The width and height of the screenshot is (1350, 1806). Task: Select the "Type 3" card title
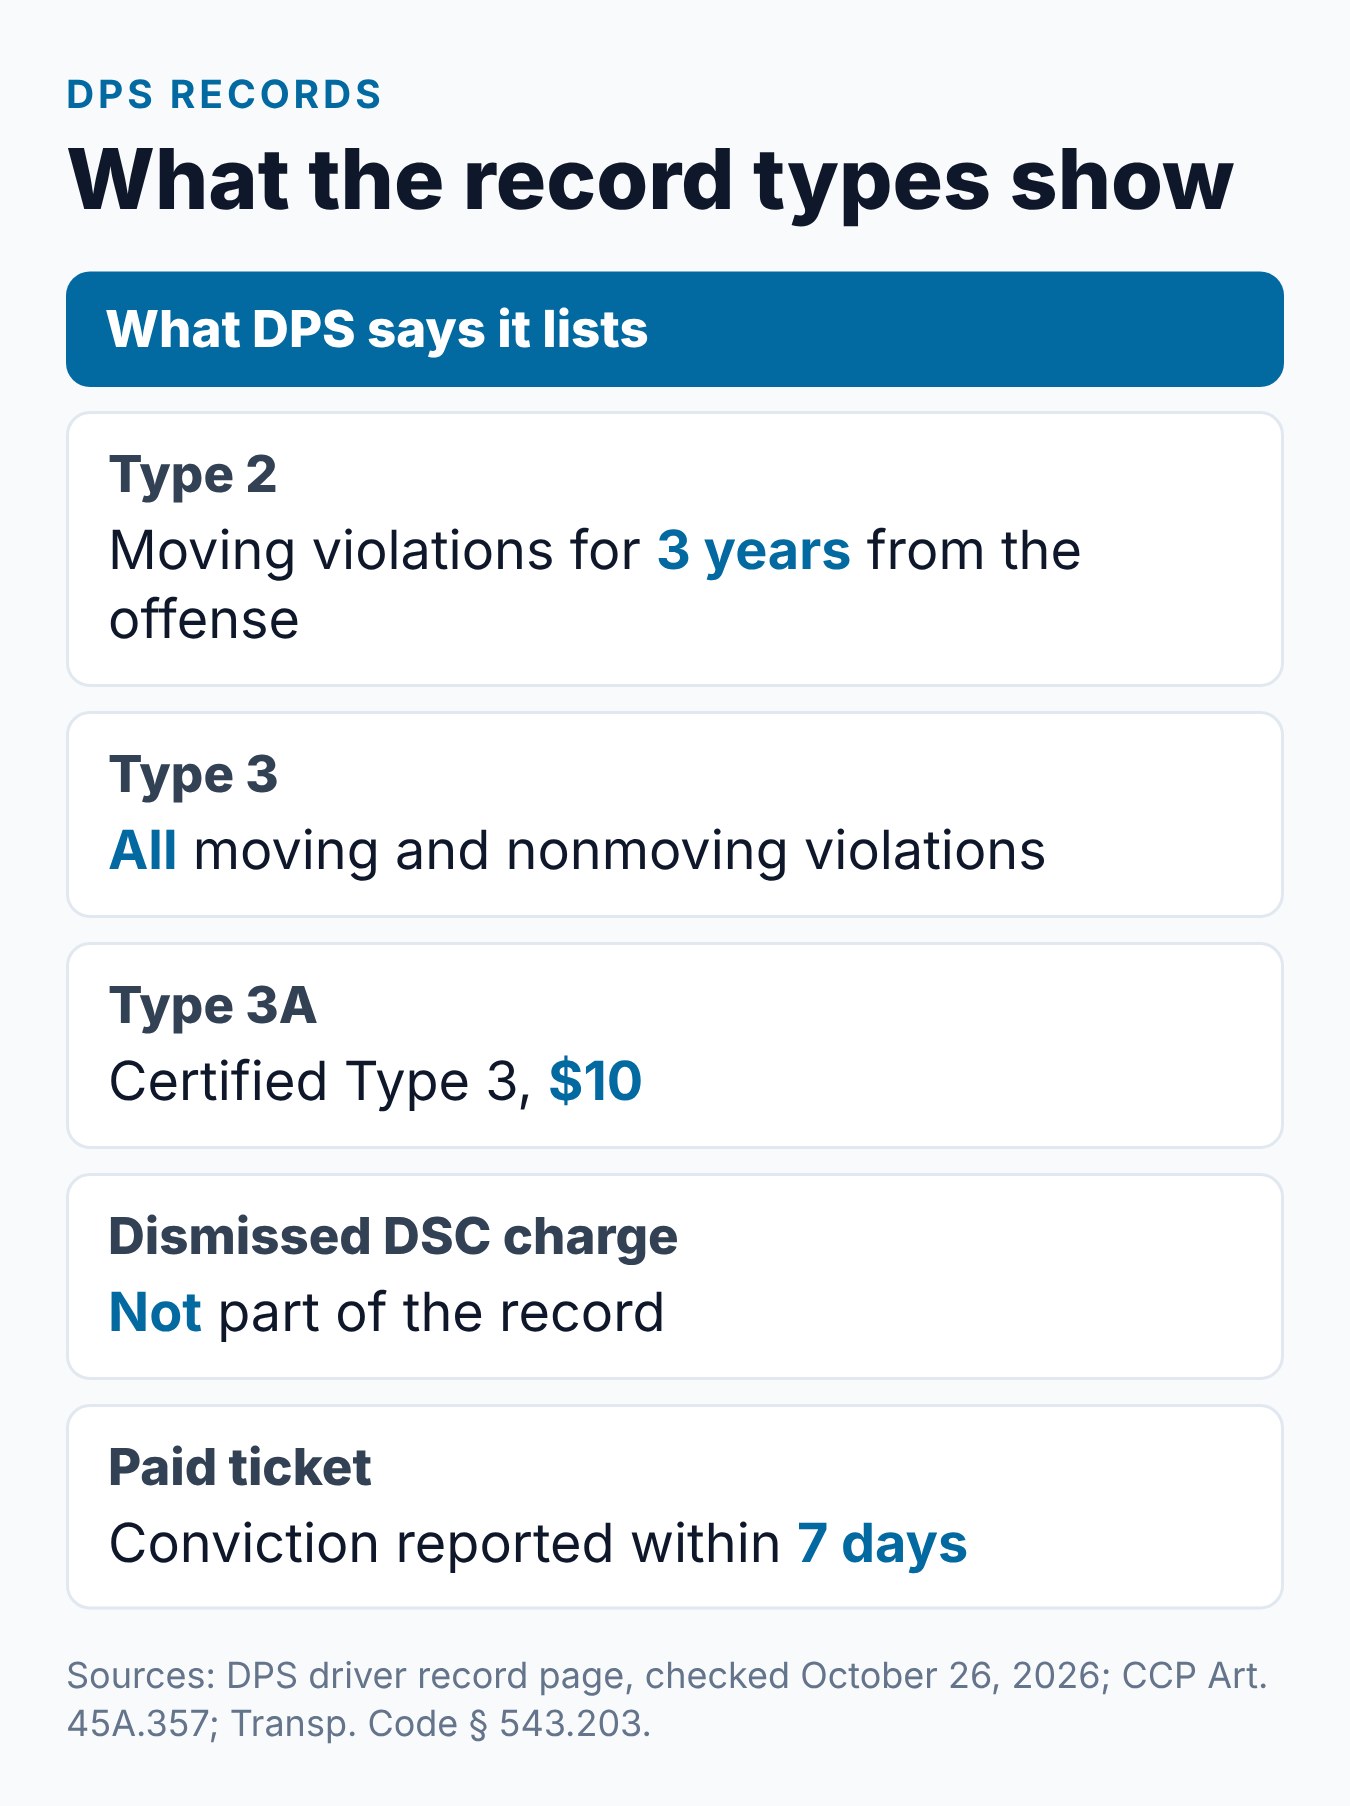pyautogui.click(x=193, y=774)
